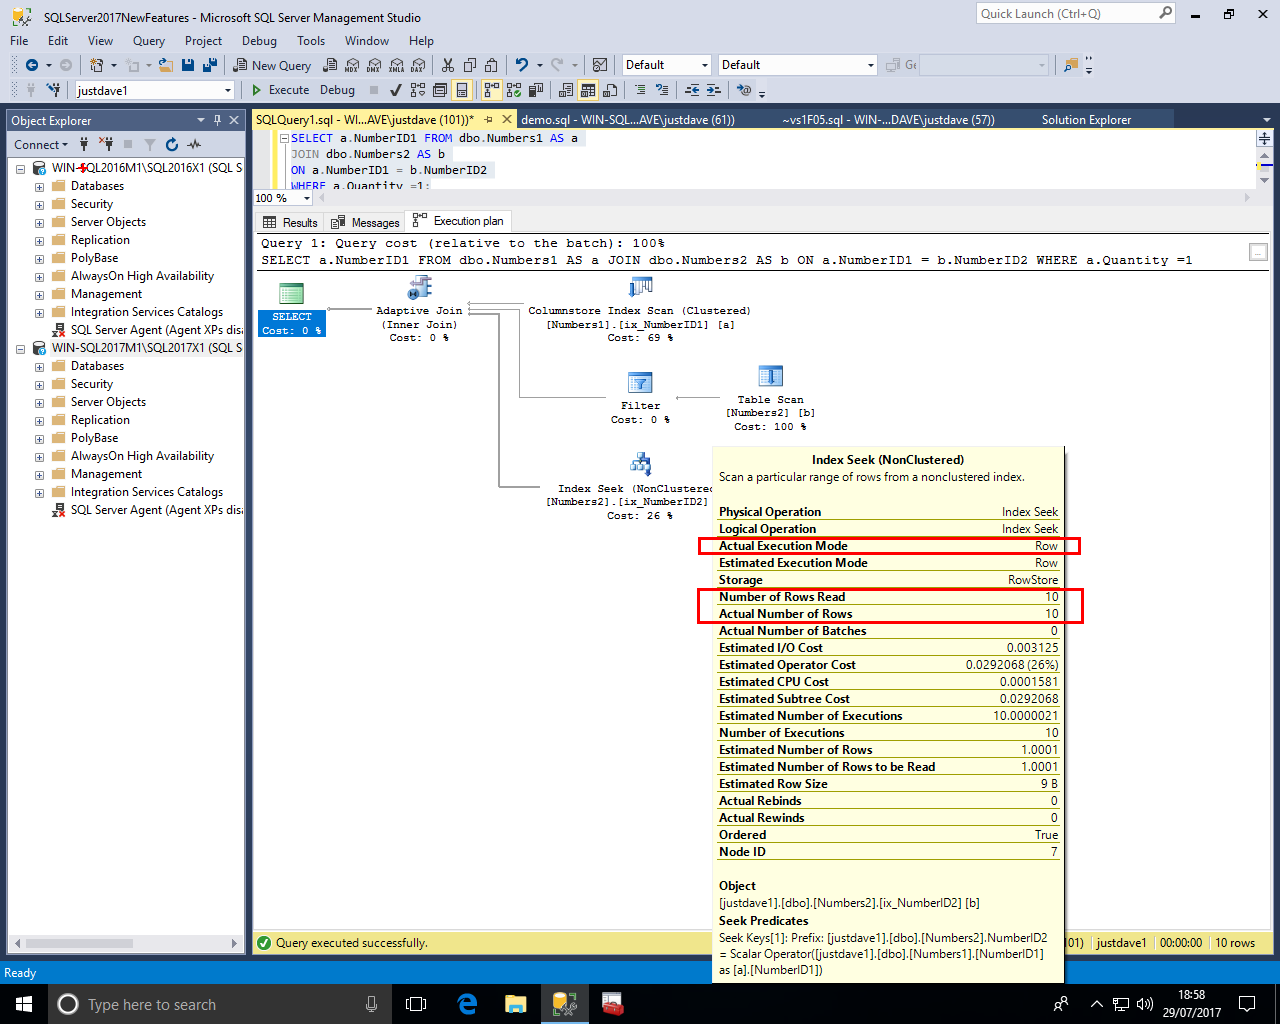Click the Disconnect icon in Object Explorer
This screenshot has height=1024, width=1280.
(x=106, y=145)
